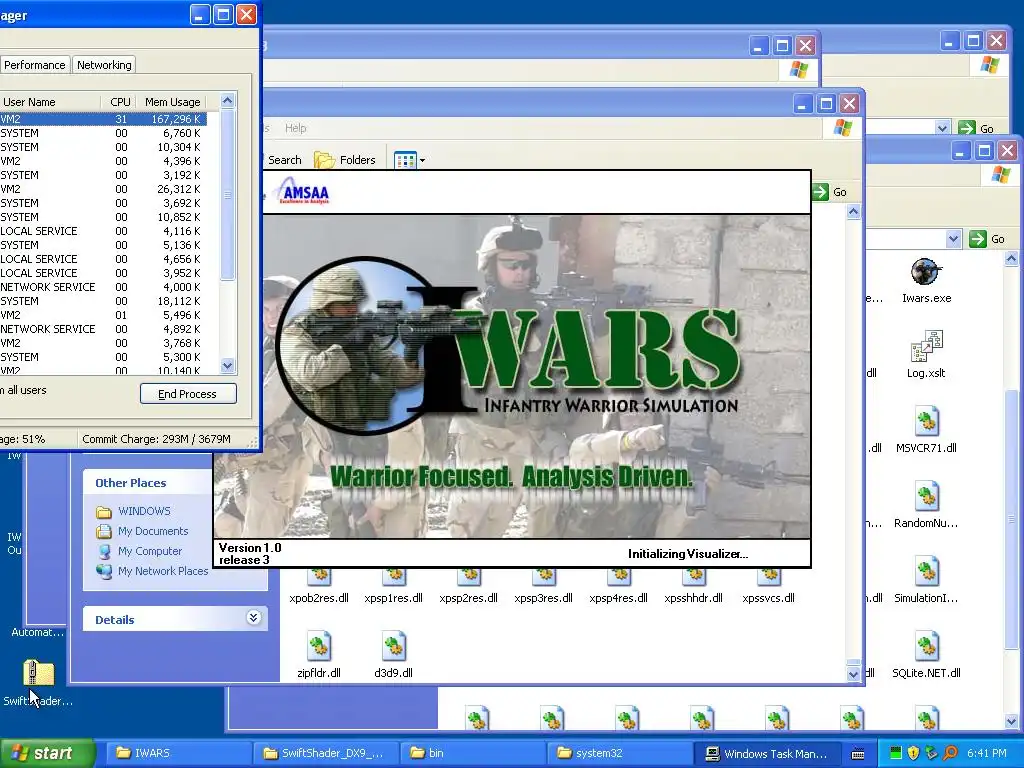
Task: Expand the Details panel chevron
Action: point(254,618)
